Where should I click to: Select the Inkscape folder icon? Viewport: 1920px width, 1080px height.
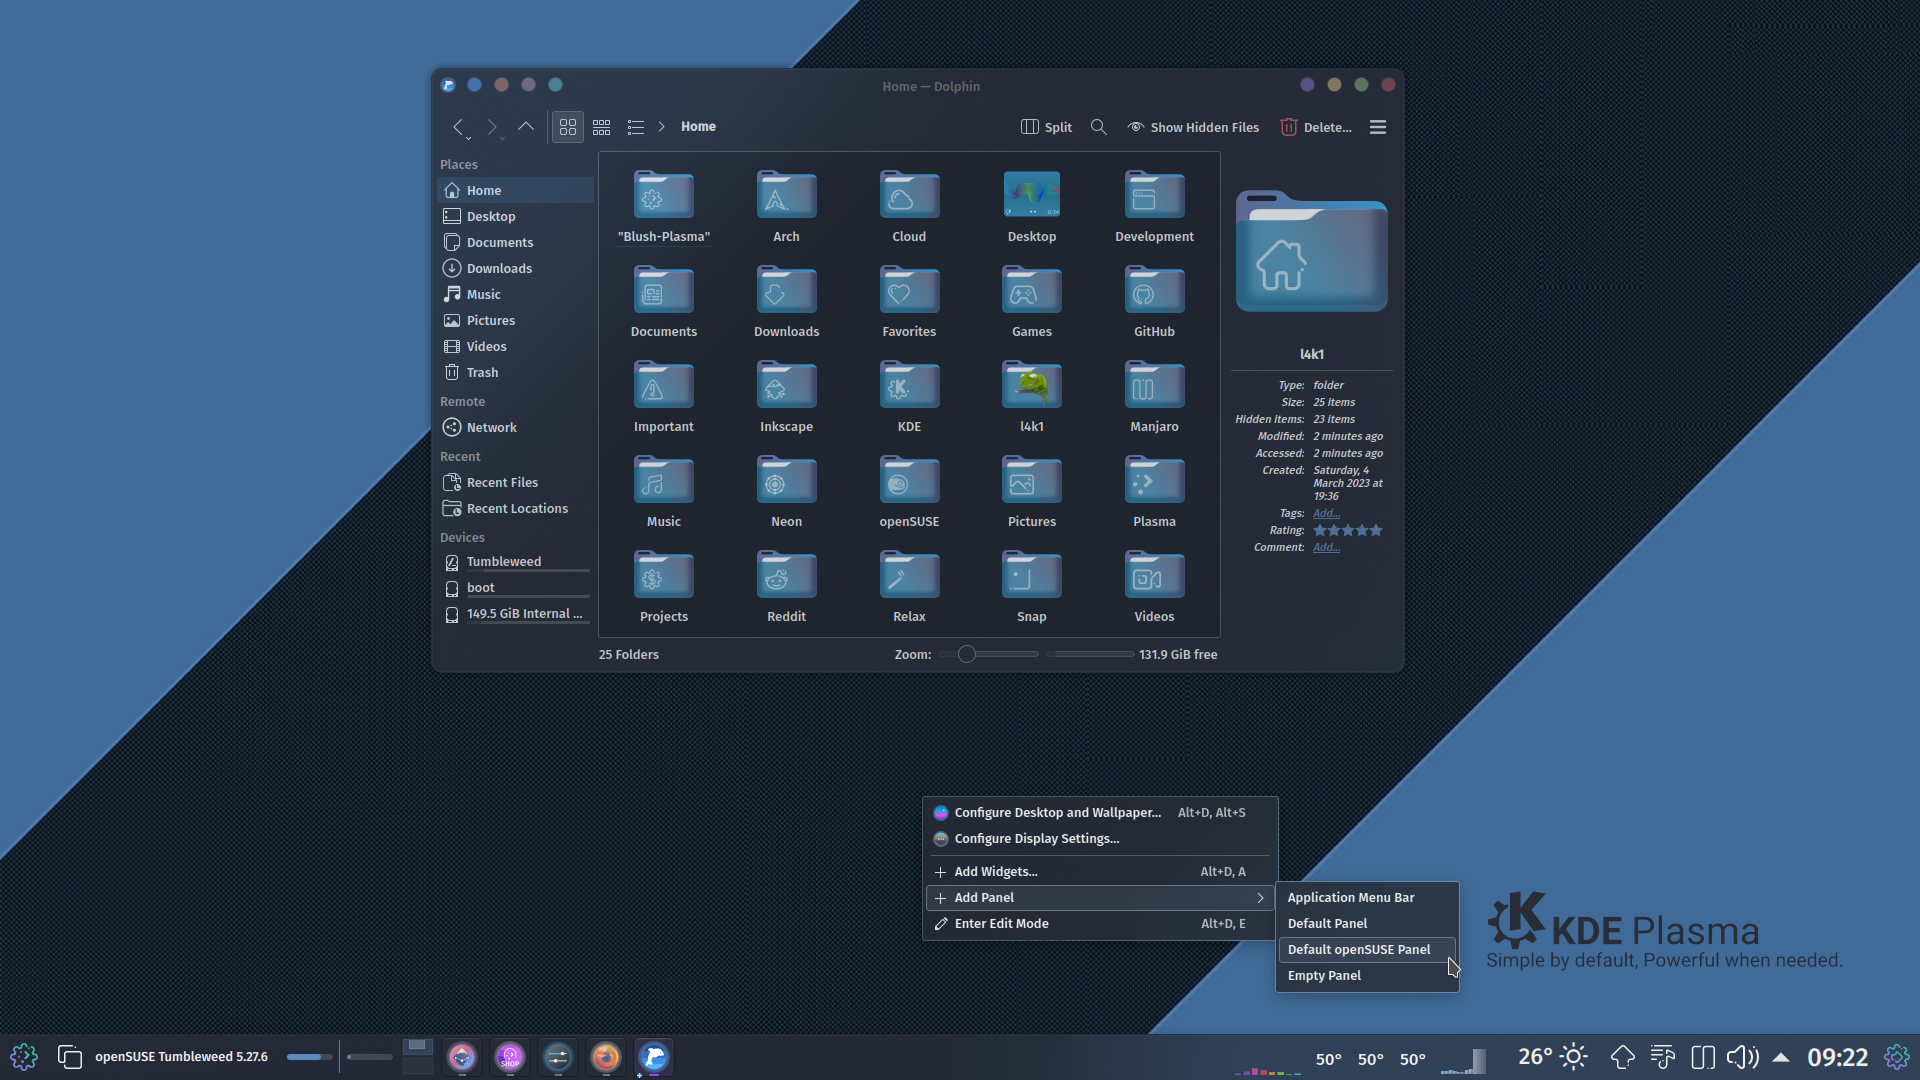click(x=786, y=385)
